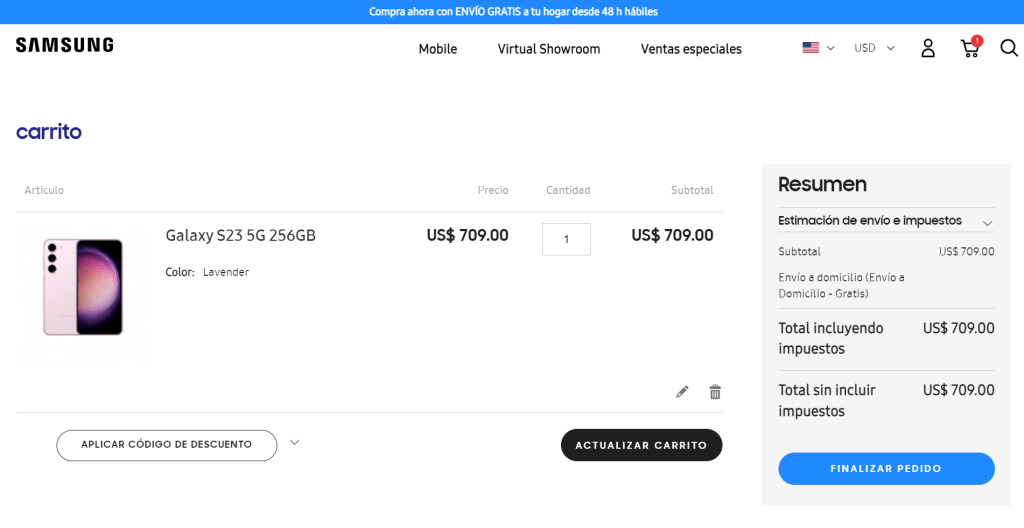Click the item price US$ 709.00 under Precio
This screenshot has width=1024, height=528.
click(x=468, y=235)
